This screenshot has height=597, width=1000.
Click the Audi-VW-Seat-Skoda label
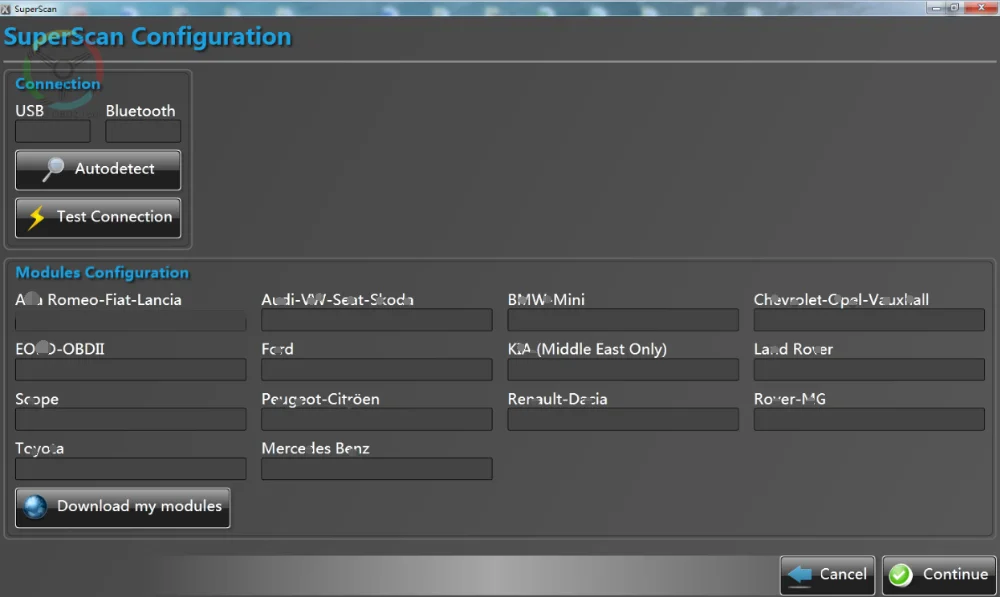tap(337, 300)
